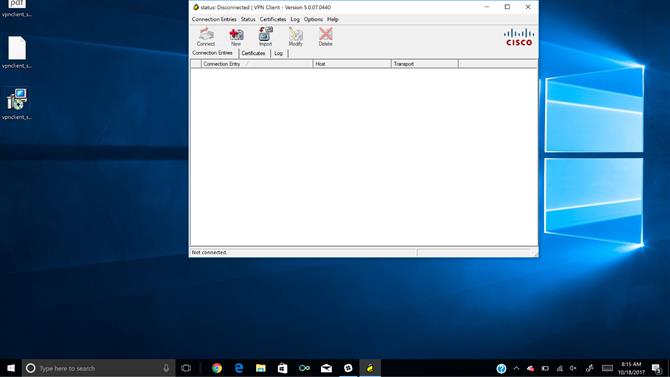The width and height of the screenshot is (670, 377).
Task: Open the Windows Start menu
Action: point(11,368)
